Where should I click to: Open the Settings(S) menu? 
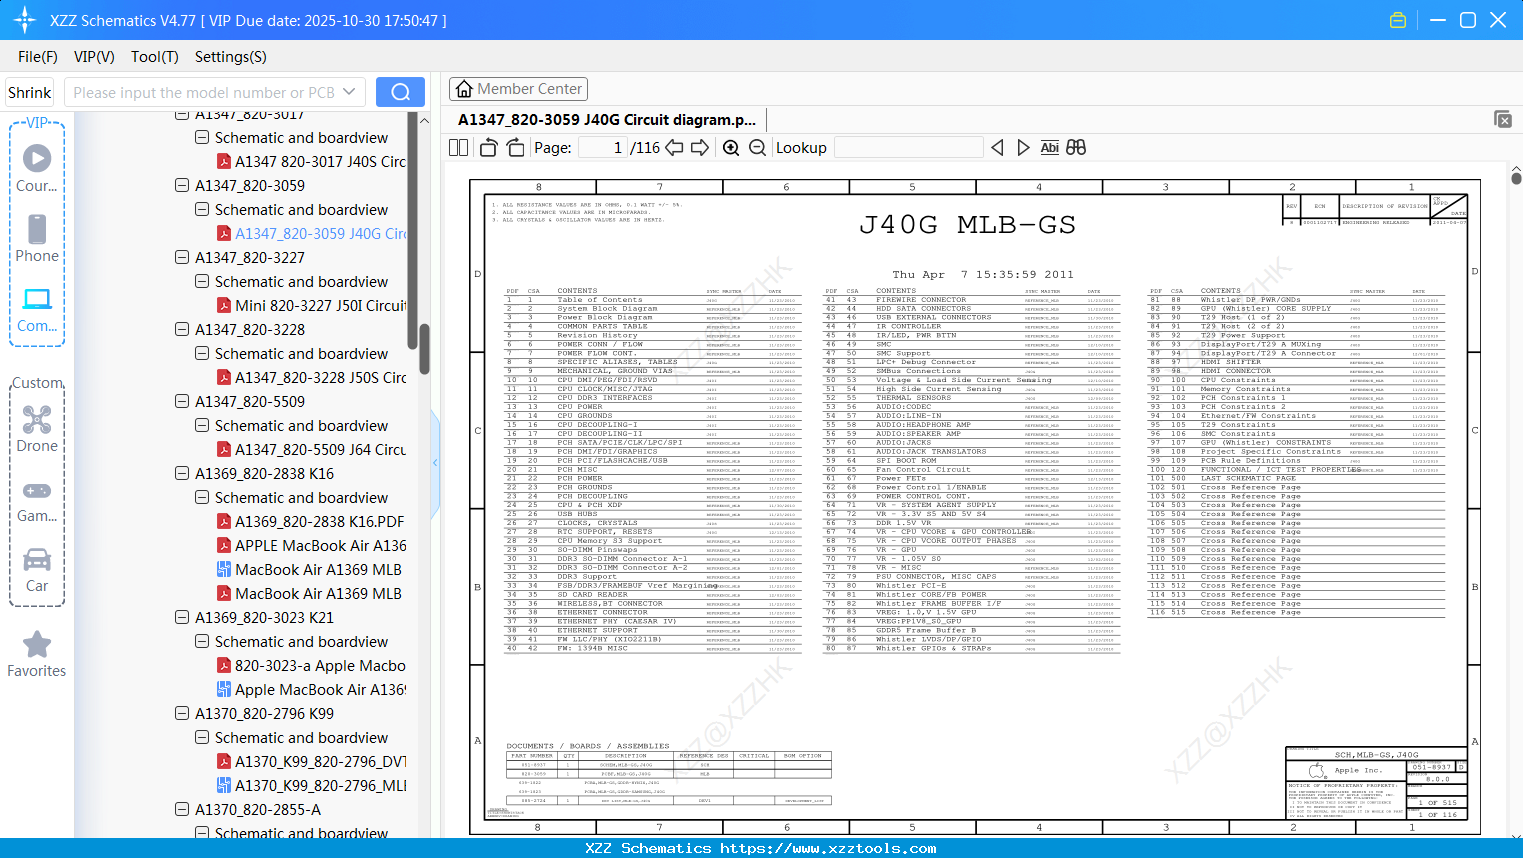pyautogui.click(x=231, y=57)
